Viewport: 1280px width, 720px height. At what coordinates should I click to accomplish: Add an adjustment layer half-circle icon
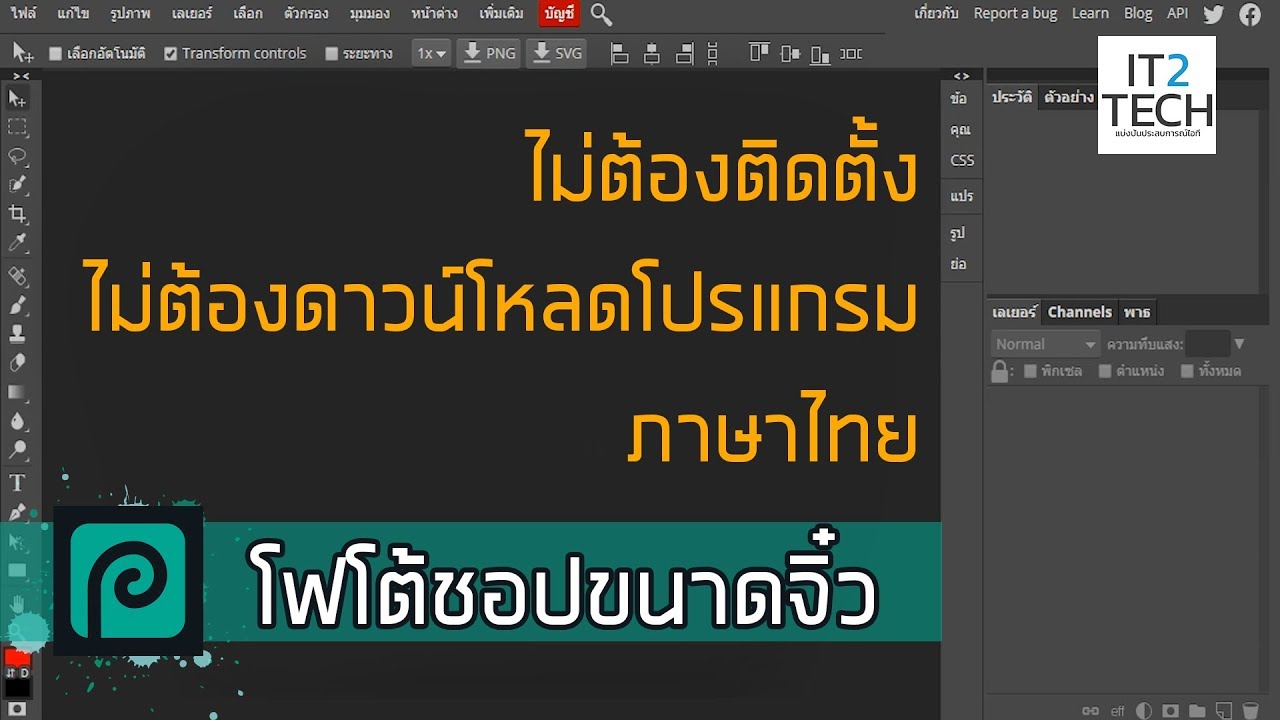[x=1145, y=711]
